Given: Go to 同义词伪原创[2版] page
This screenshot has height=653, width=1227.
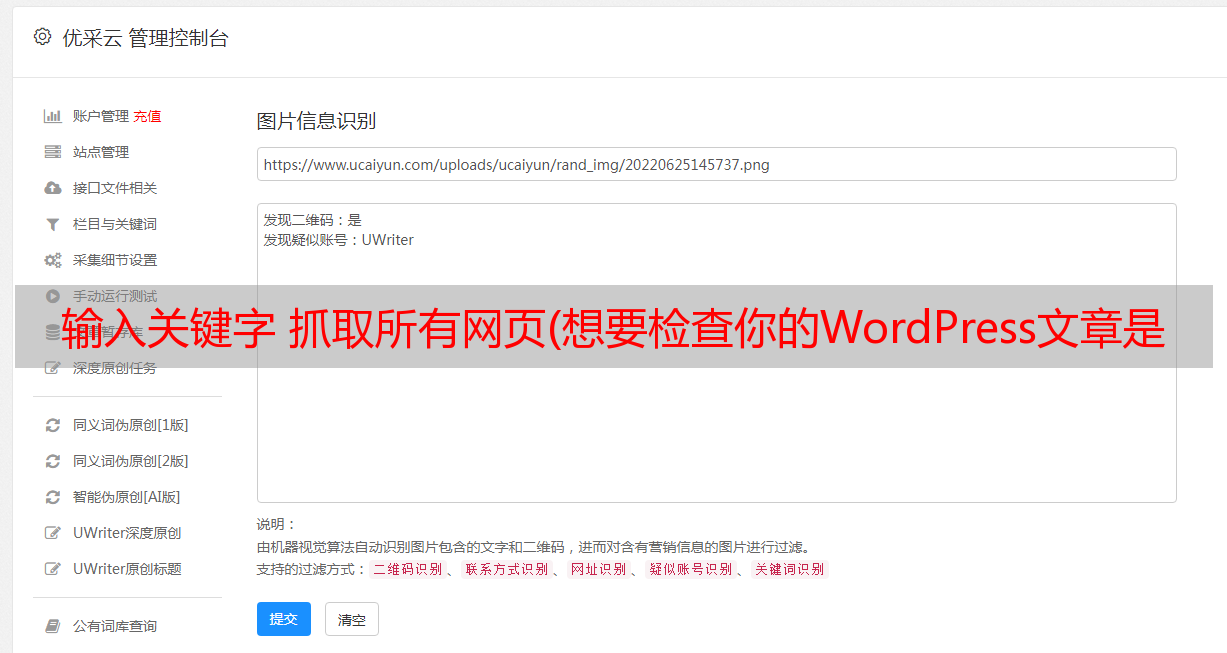Looking at the screenshot, I should (131, 461).
